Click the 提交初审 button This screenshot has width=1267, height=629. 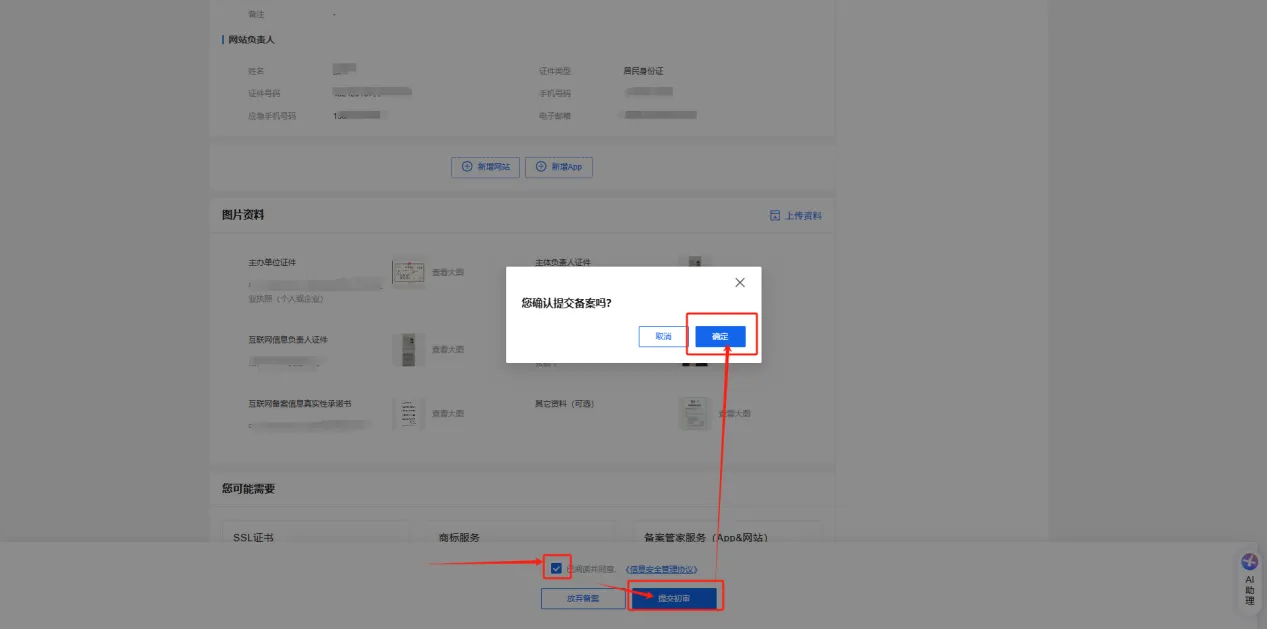674,598
